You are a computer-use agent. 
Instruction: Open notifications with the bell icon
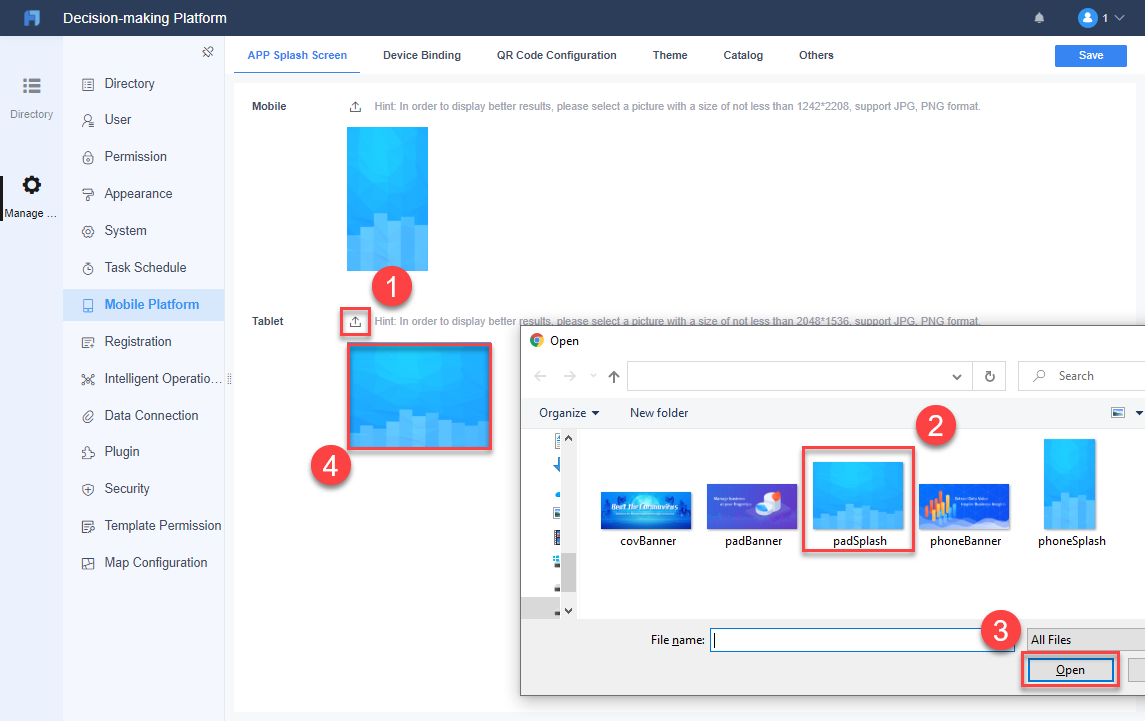click(1039, 17)
